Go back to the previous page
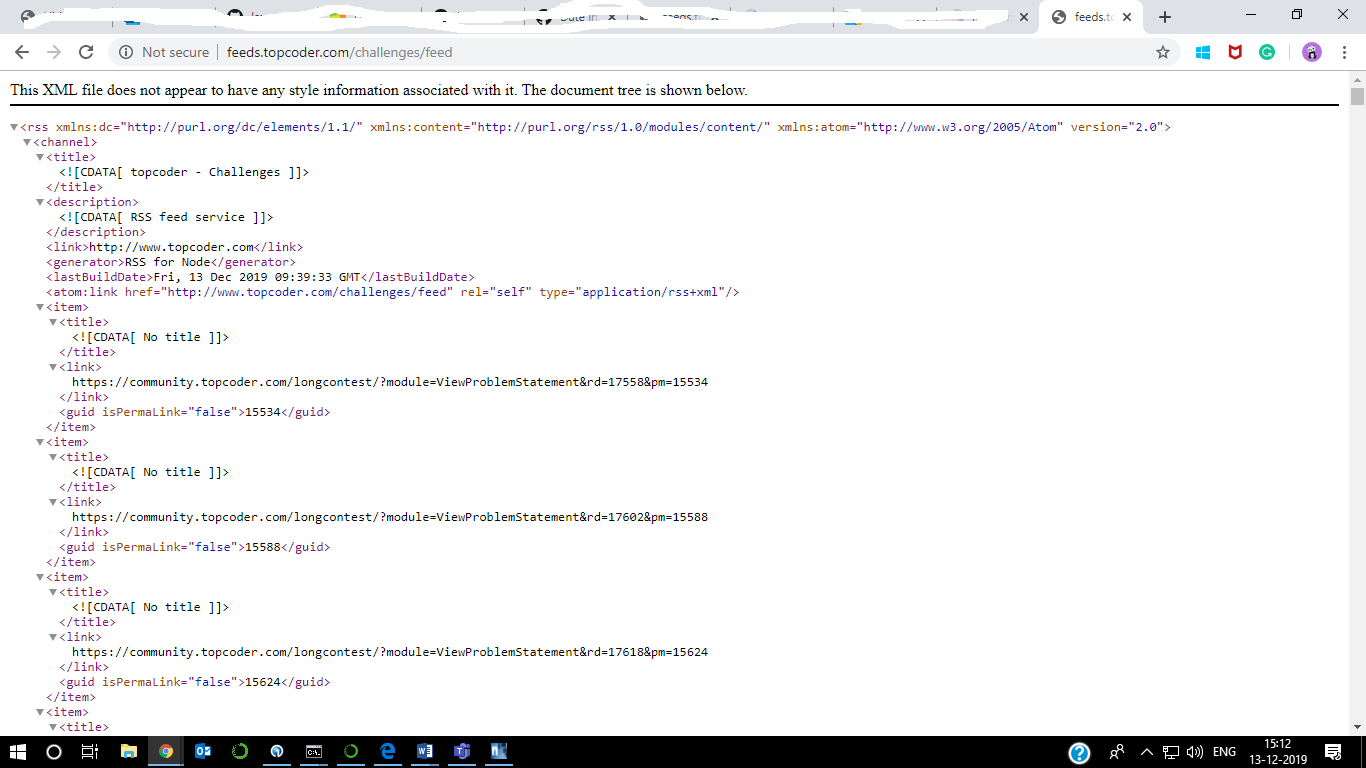The image size is (1366, 768). tap(22, 52)
